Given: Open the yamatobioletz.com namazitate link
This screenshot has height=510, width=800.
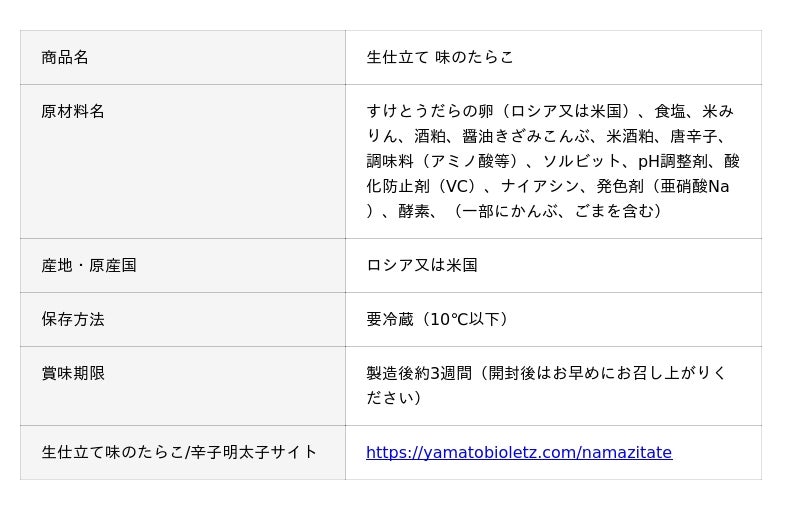Looking at the screenshot, I should pyautogui.click(x=518, y=453).
